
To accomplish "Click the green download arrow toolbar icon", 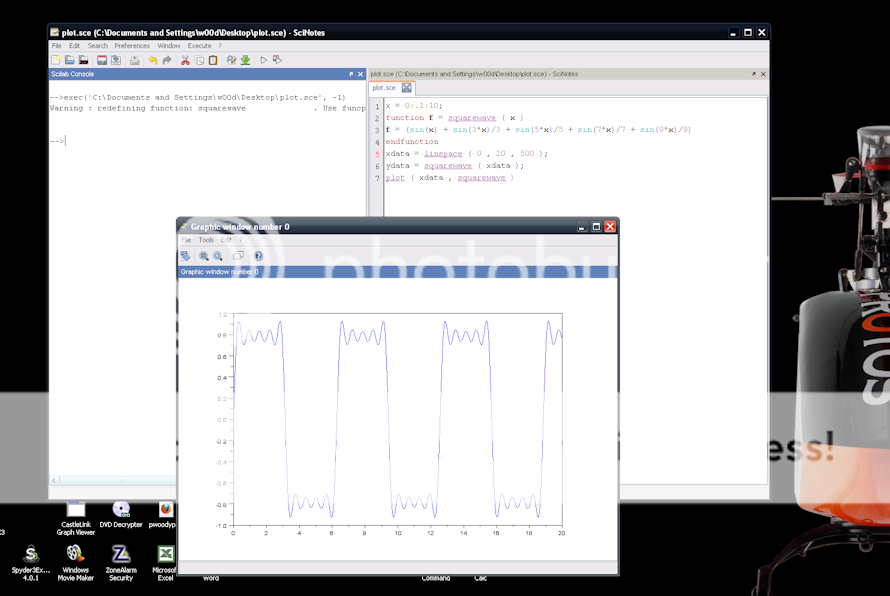I will (x=246, y=60).
